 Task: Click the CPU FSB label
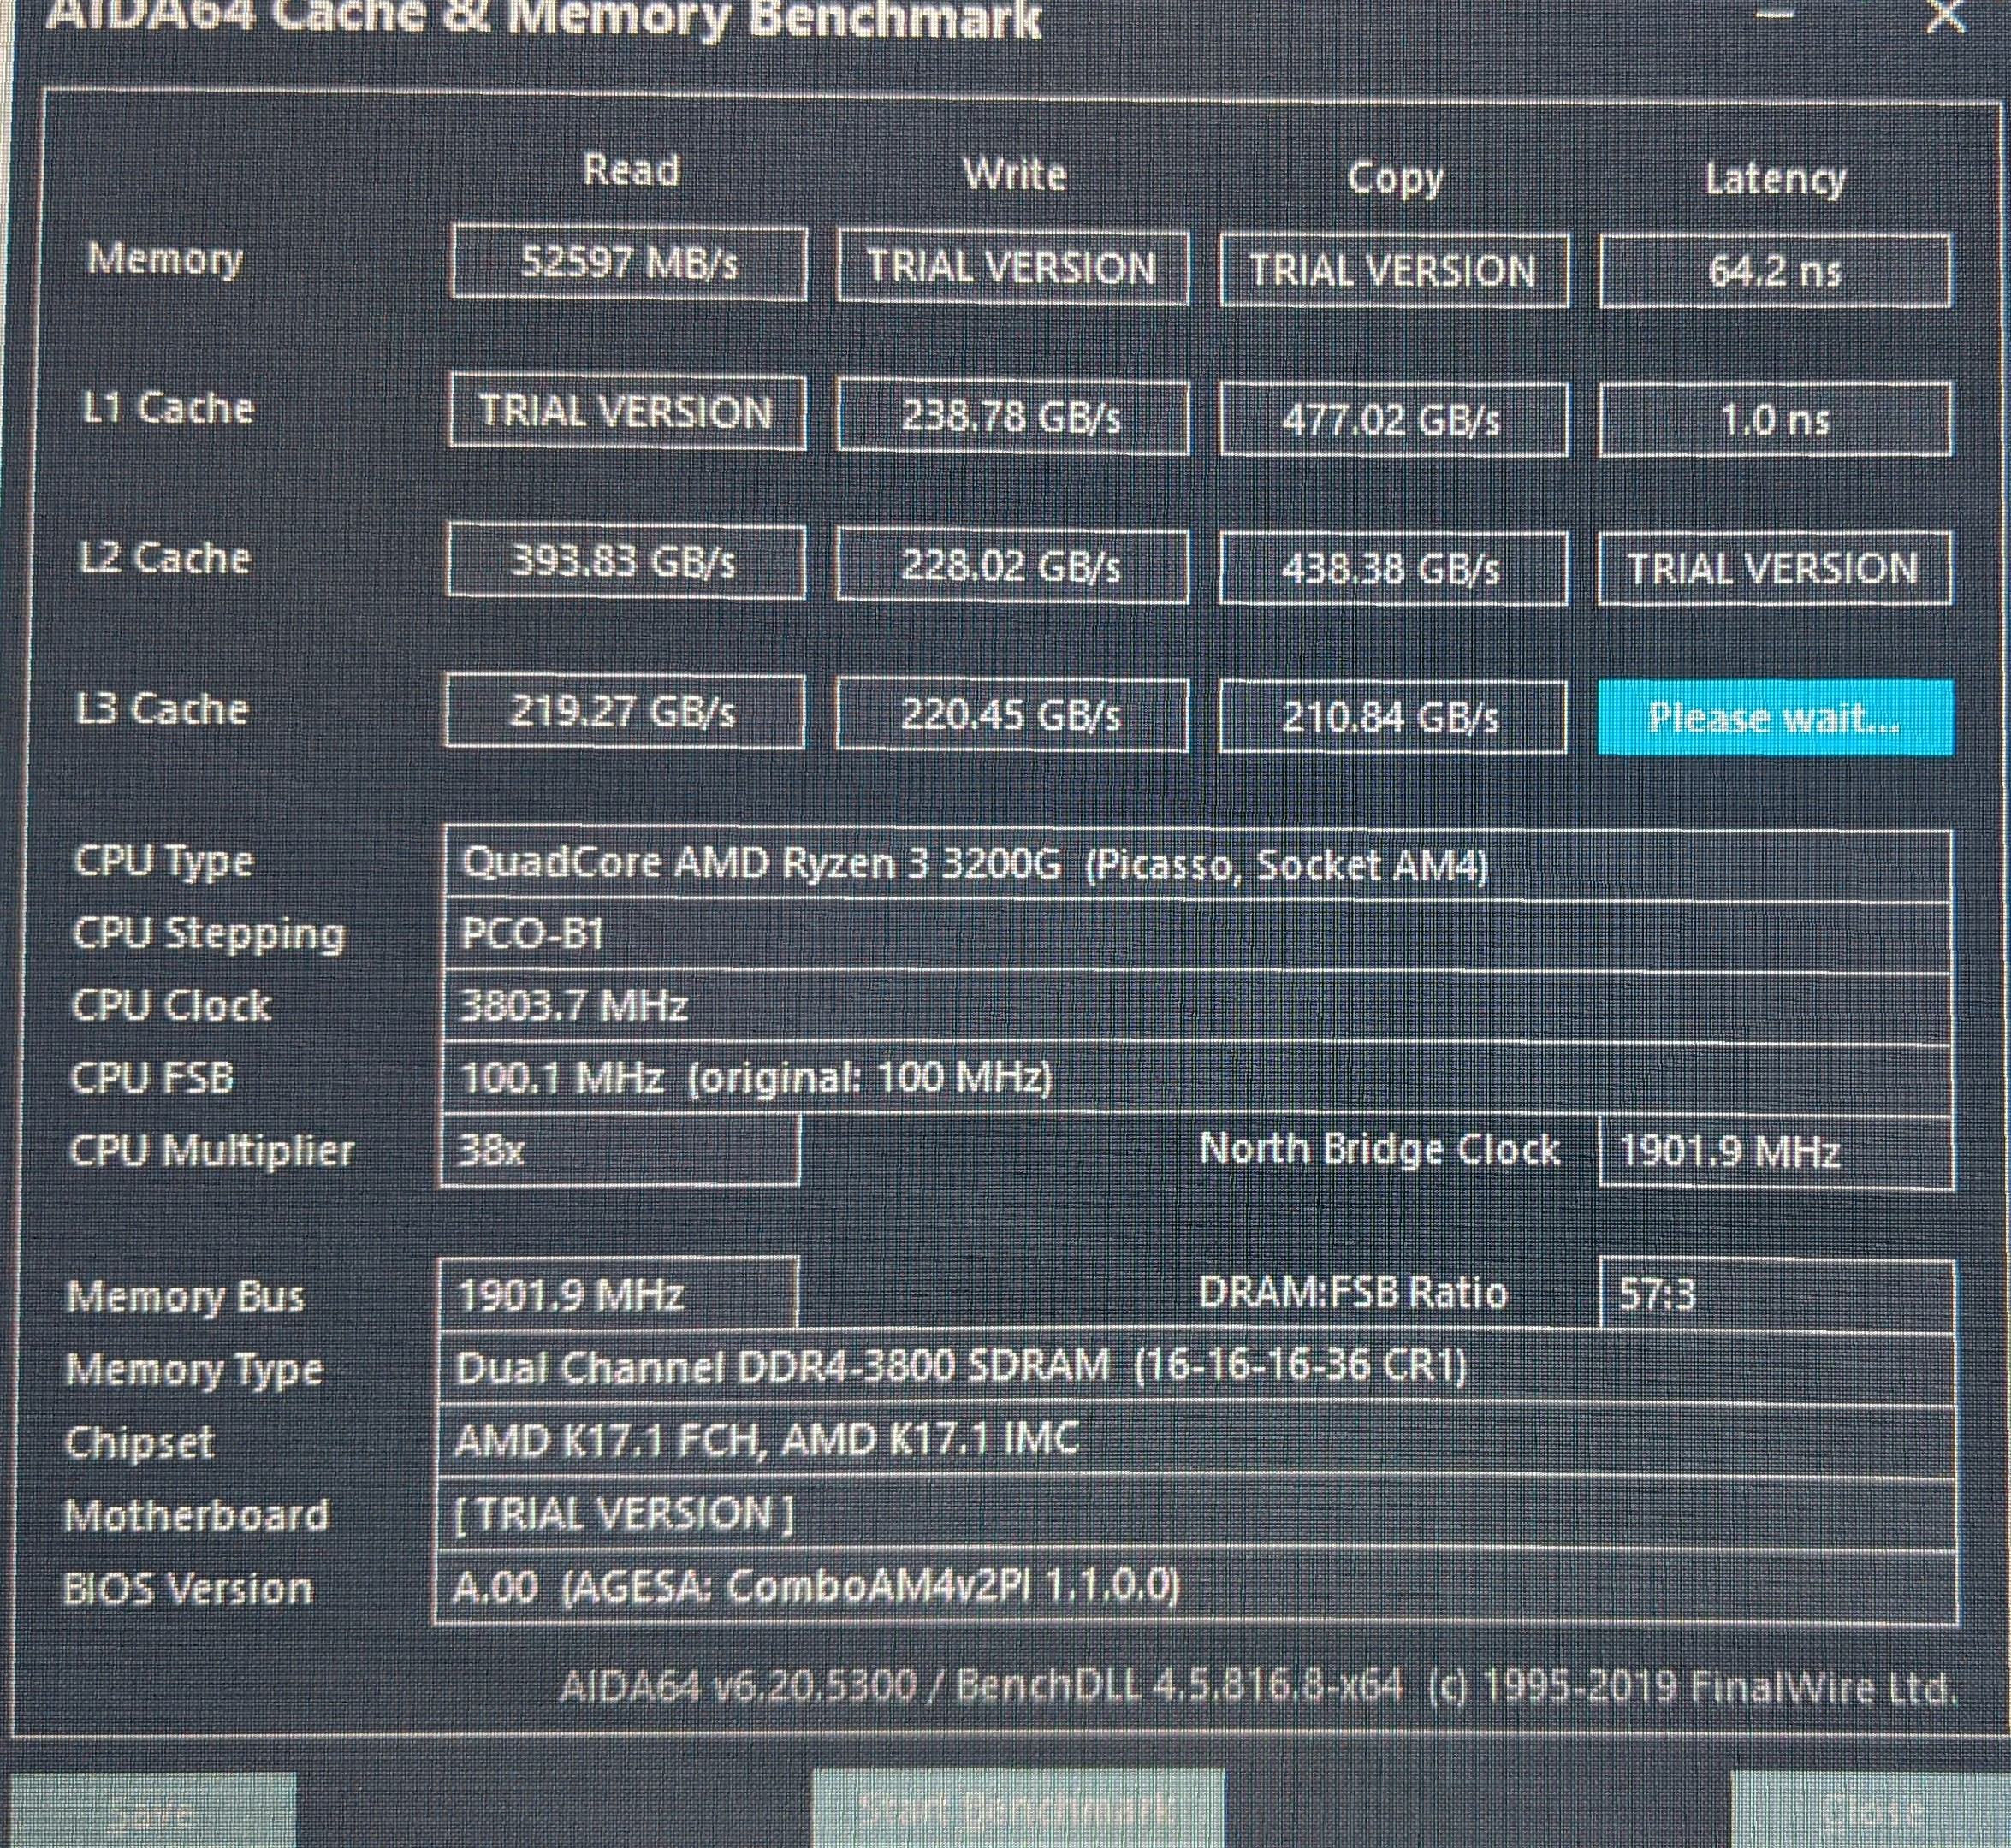152,1078
